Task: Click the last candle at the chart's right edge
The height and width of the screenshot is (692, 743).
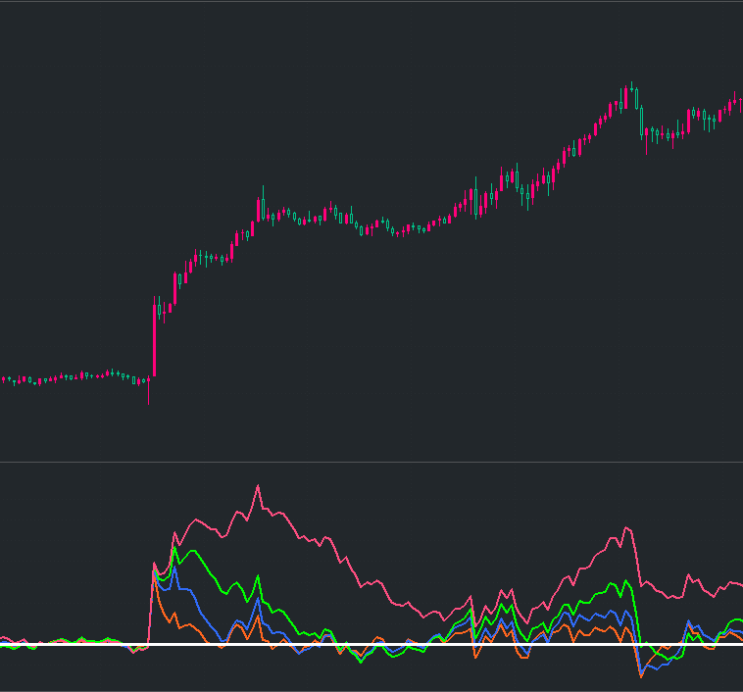Action: tap(741, 104)
